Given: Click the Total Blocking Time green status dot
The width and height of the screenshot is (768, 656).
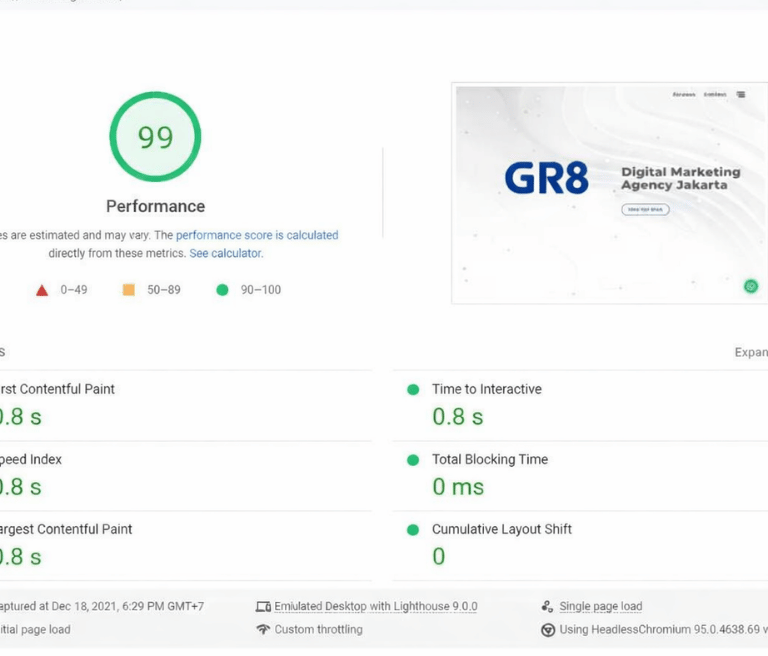Looking at the screenshot, I should coord(413,460).
